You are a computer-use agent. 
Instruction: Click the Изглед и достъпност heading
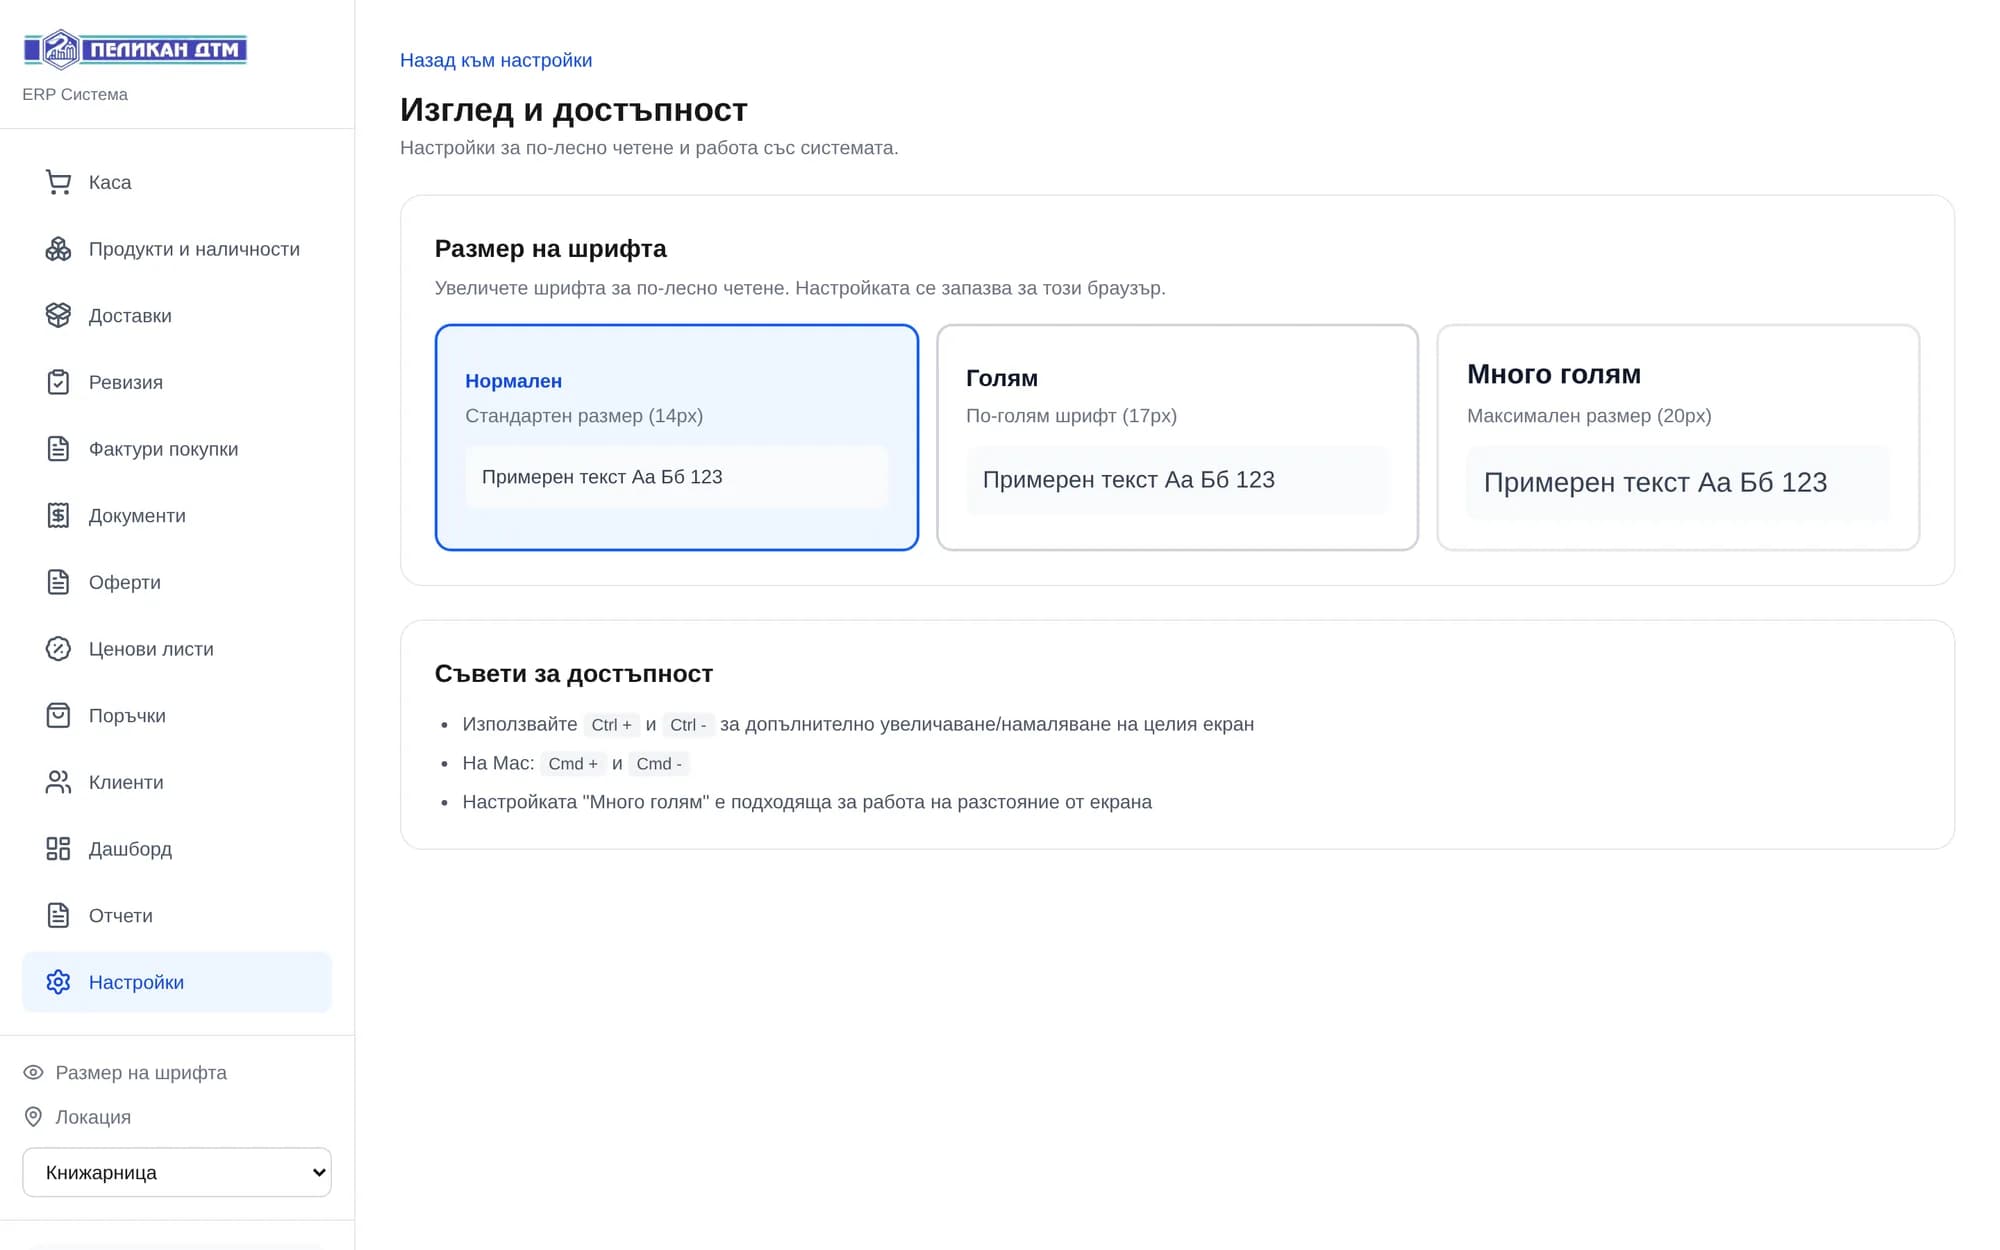point(574,110)
